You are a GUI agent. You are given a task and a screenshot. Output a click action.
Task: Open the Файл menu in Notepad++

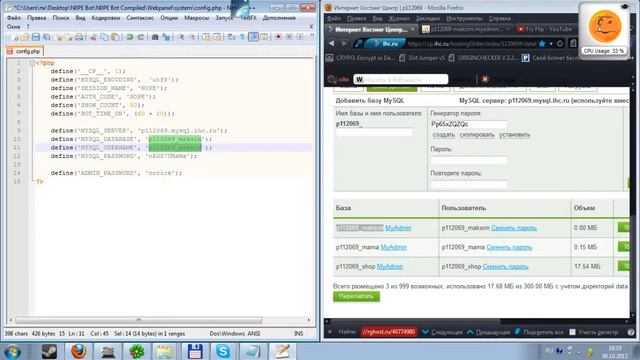13,18
